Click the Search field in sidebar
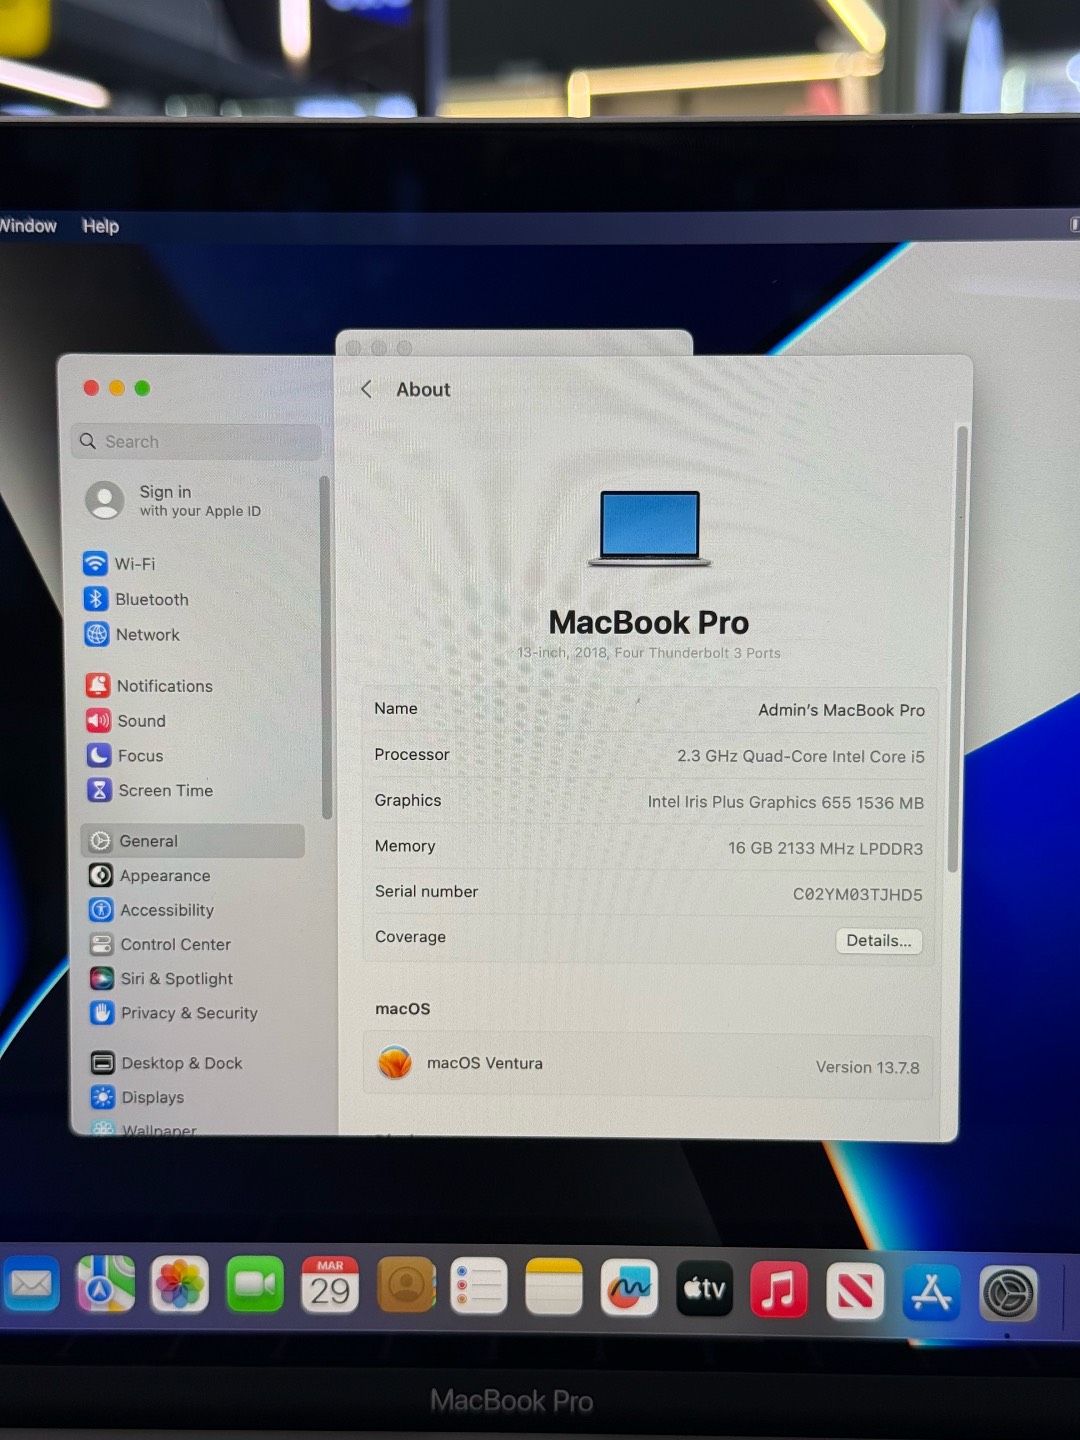This screenshot has height=1440, width=1080. (196, 441)
